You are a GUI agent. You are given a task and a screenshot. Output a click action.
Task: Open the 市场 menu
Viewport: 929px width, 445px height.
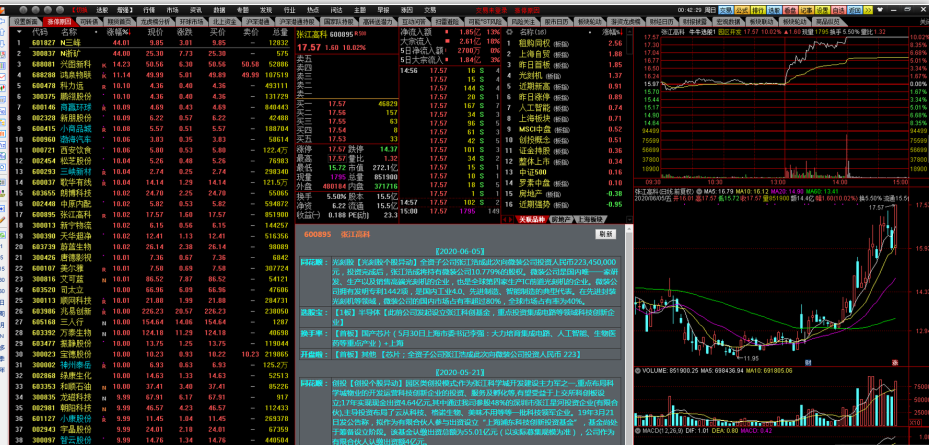click(172, 10)
